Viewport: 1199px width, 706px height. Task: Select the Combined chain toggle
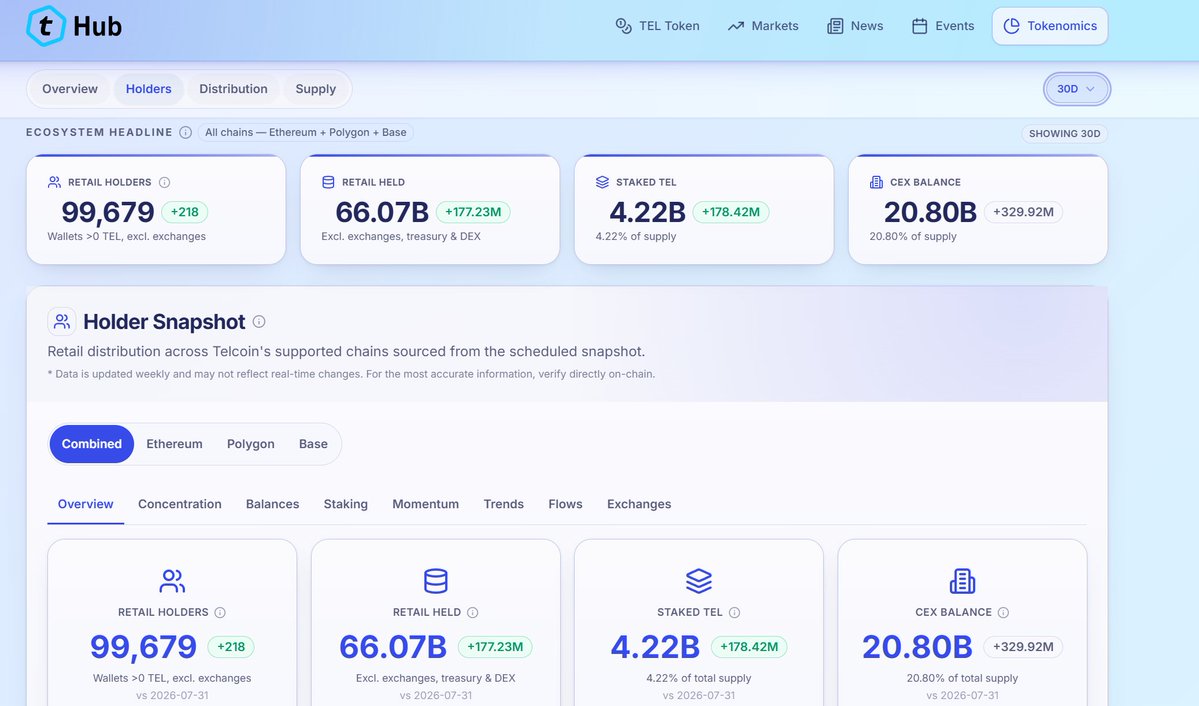click(x=92, y=444)
